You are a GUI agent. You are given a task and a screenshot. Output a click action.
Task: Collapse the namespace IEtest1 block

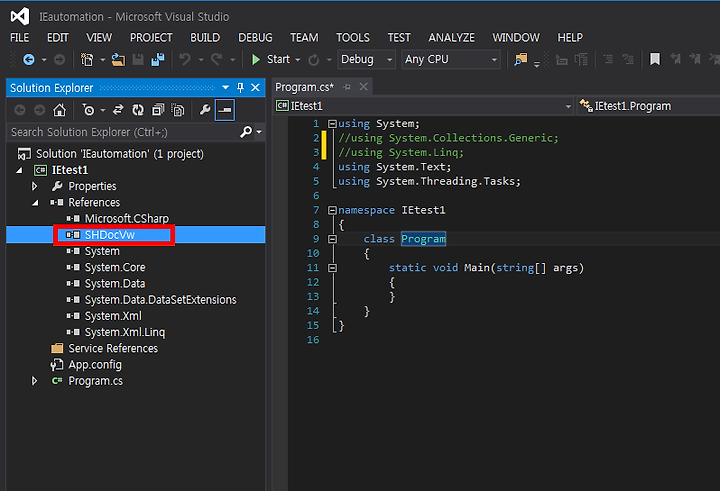coord(332,210)
